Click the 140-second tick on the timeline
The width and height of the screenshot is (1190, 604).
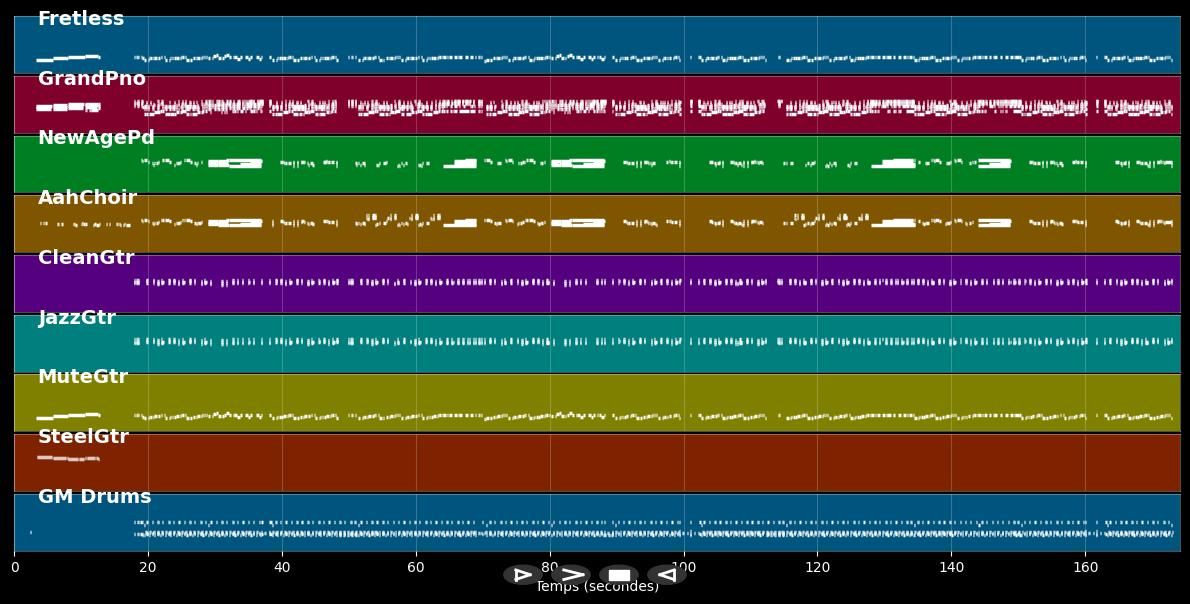(x=951, y=568)
